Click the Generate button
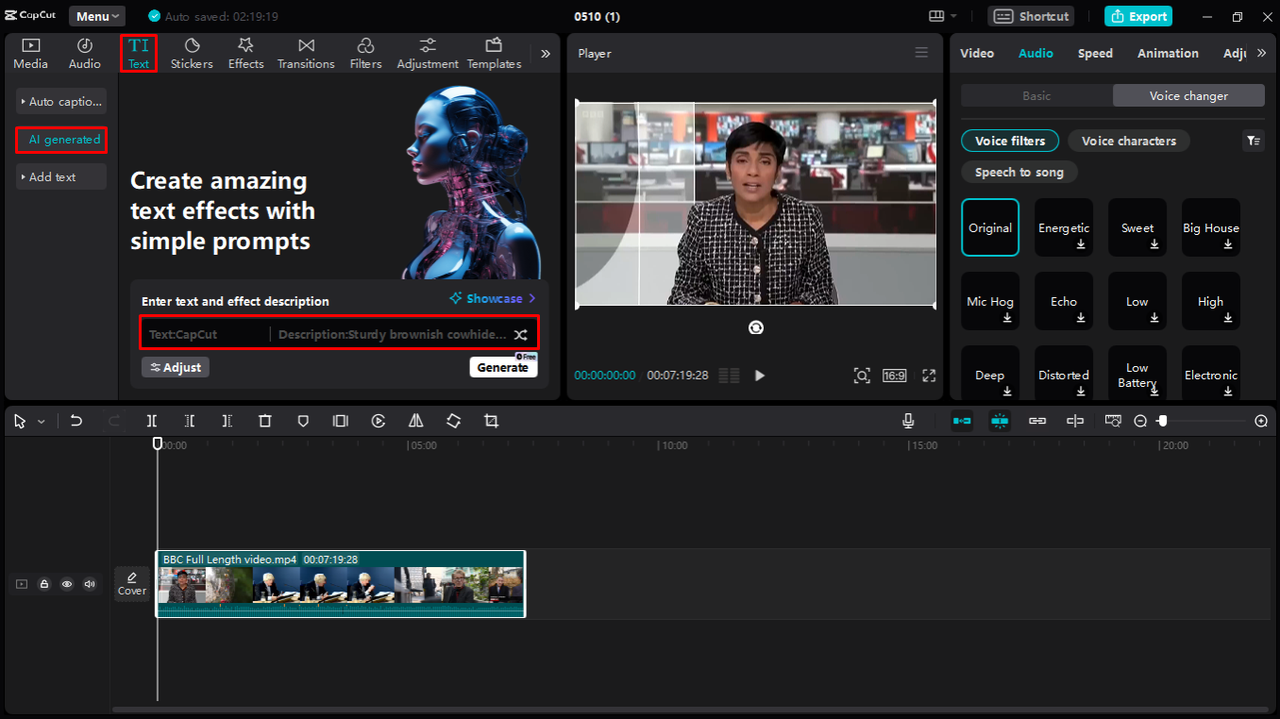Viewport: 1280px width, 719px height. 502,367
